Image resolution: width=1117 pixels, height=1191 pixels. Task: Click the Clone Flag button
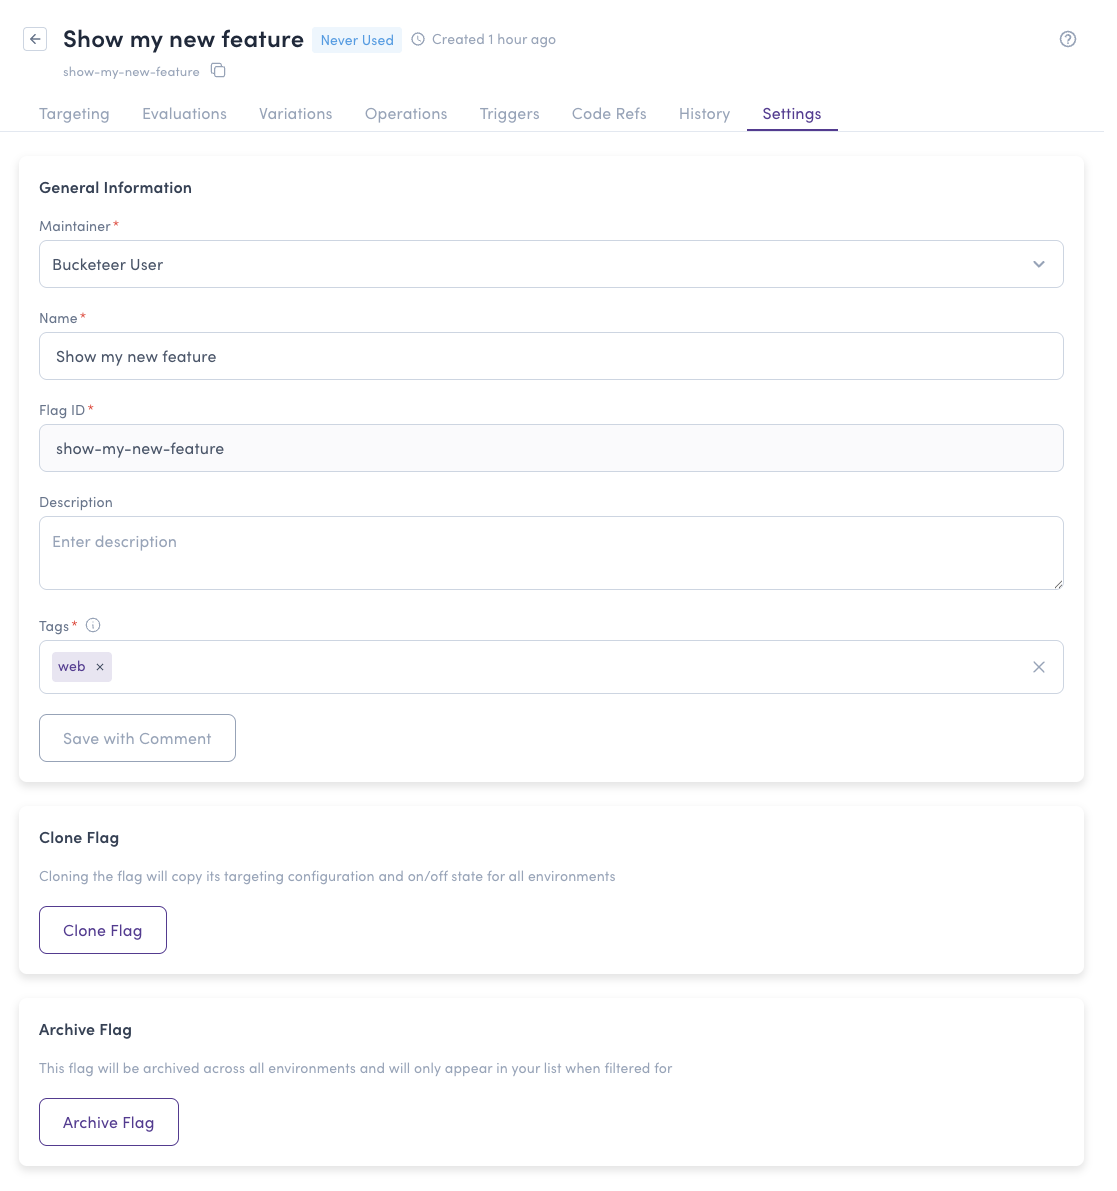click(x=102, y=929)
